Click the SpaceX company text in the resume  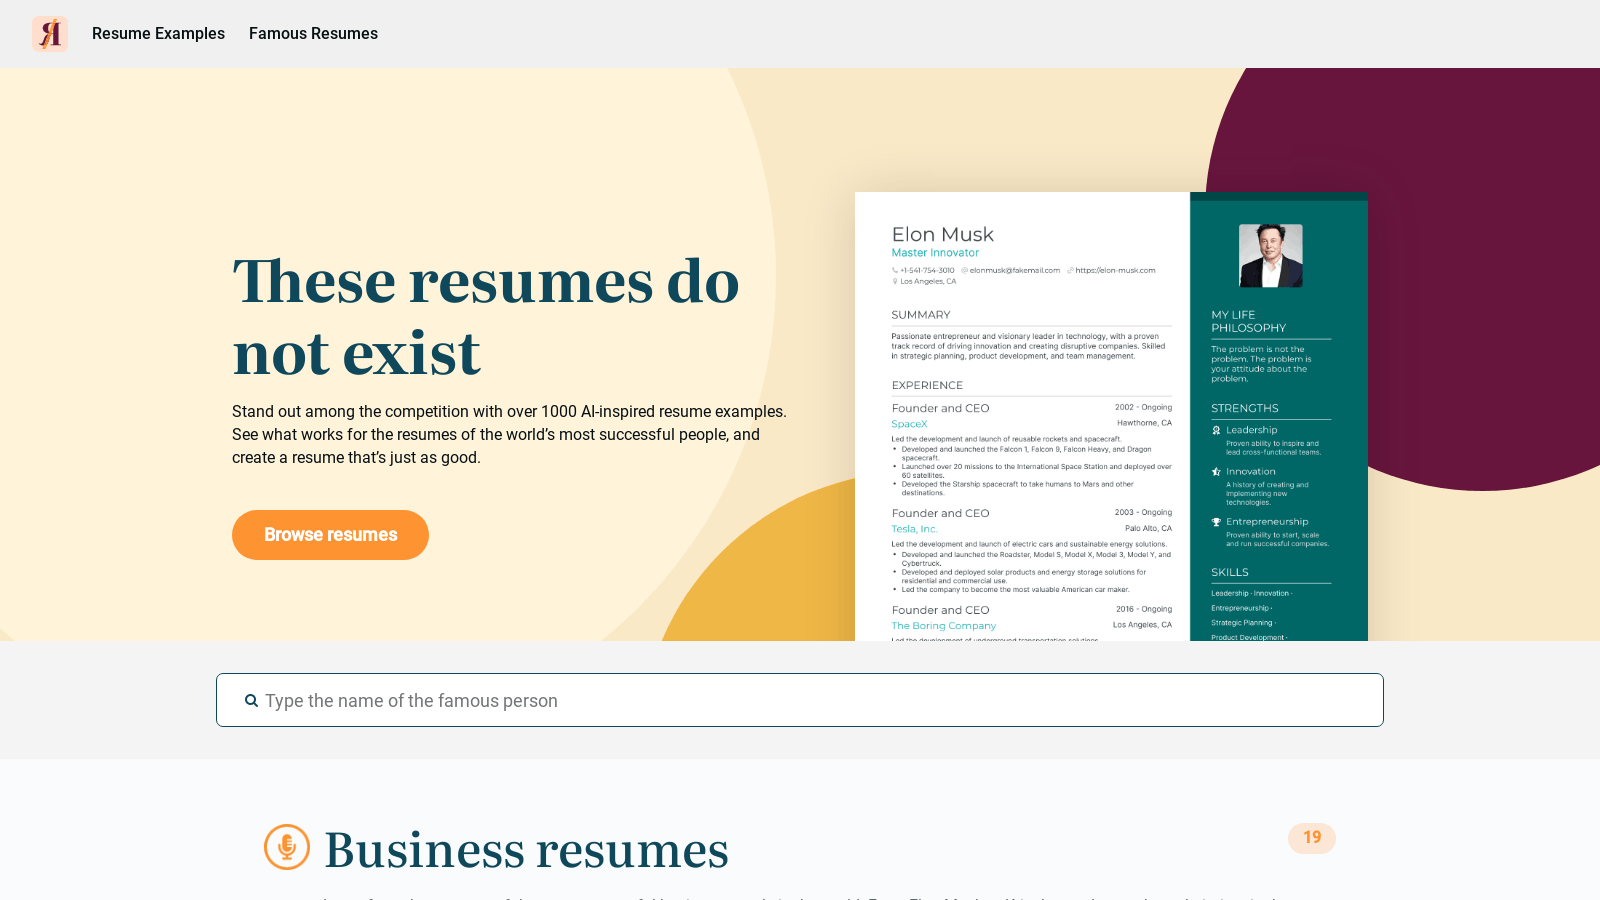pos(909,424)
